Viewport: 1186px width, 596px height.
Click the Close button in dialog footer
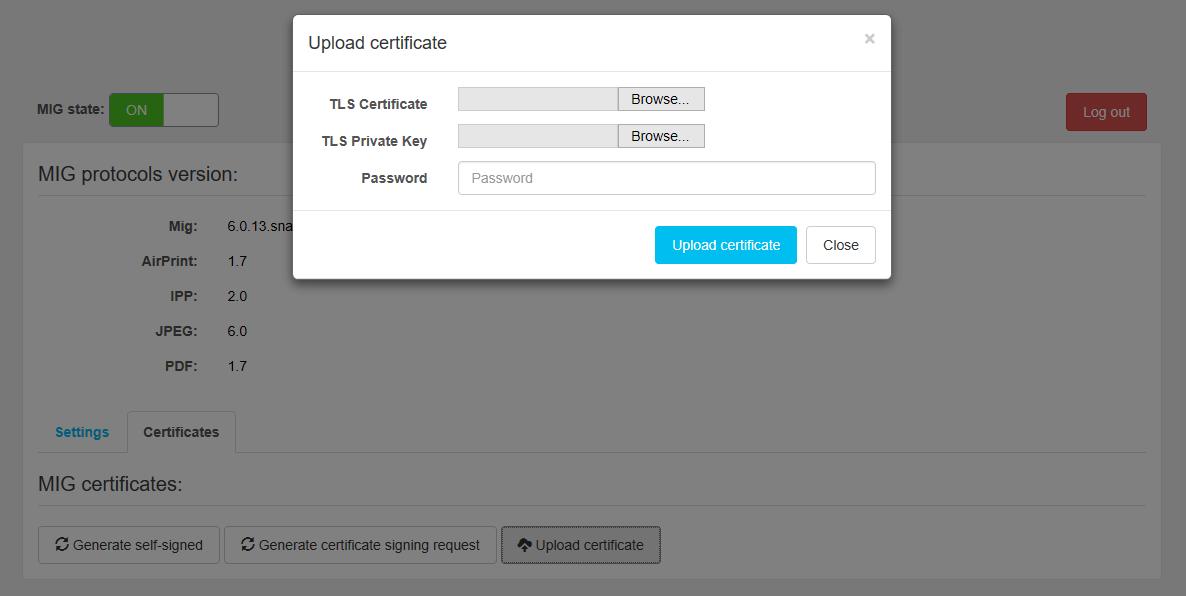[840, 245]
